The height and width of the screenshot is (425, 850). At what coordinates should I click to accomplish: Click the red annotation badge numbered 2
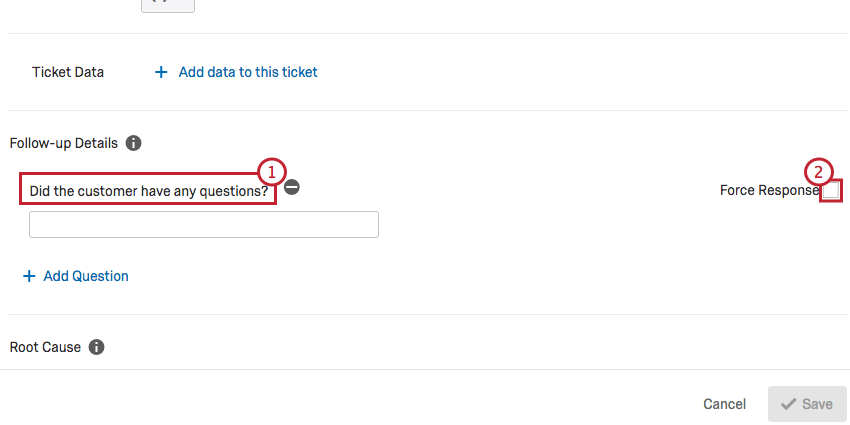pyautogui.click(x=818, y=170)
